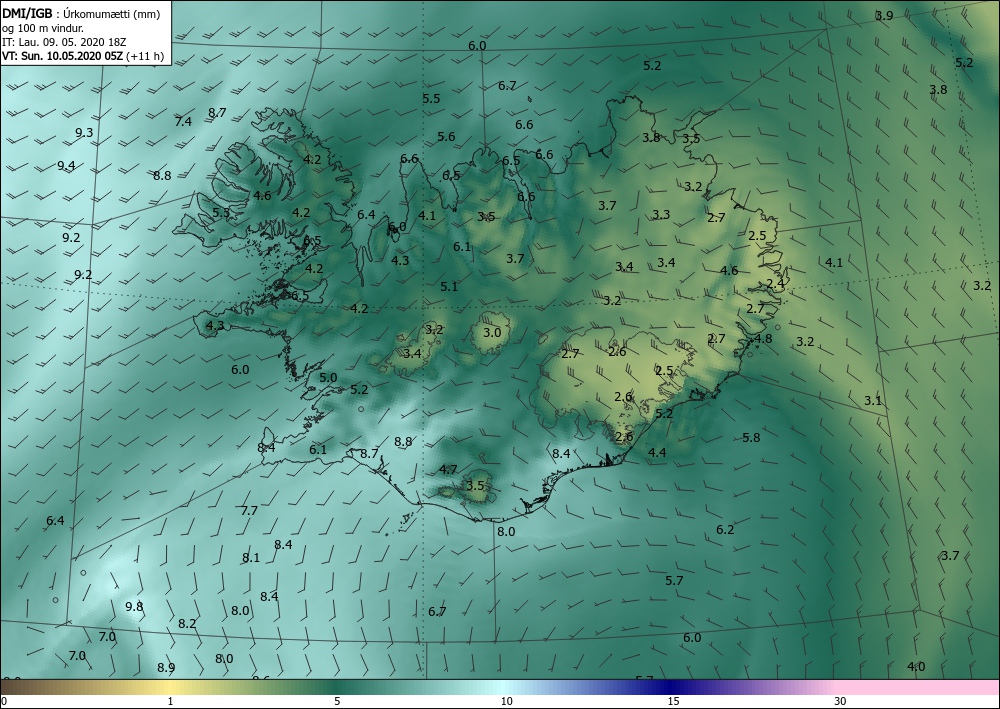Click the 5.5 value on the map
This screenshot has height=709, width=1000.
[431, 98]
